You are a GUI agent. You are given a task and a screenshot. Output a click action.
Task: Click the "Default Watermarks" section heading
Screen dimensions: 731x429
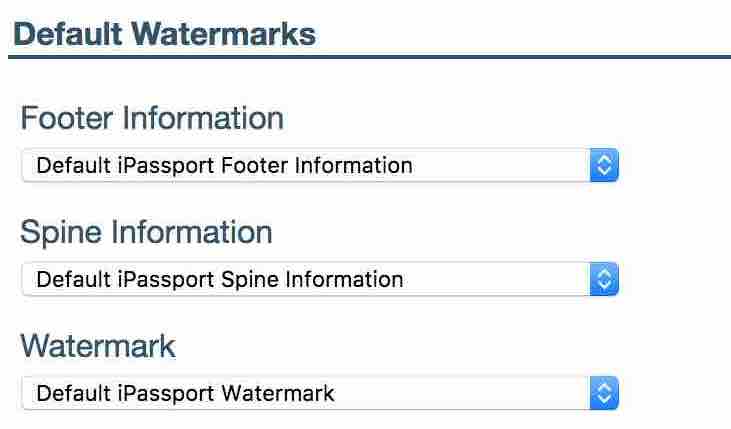pyautogui.click(x=165, y=35)
